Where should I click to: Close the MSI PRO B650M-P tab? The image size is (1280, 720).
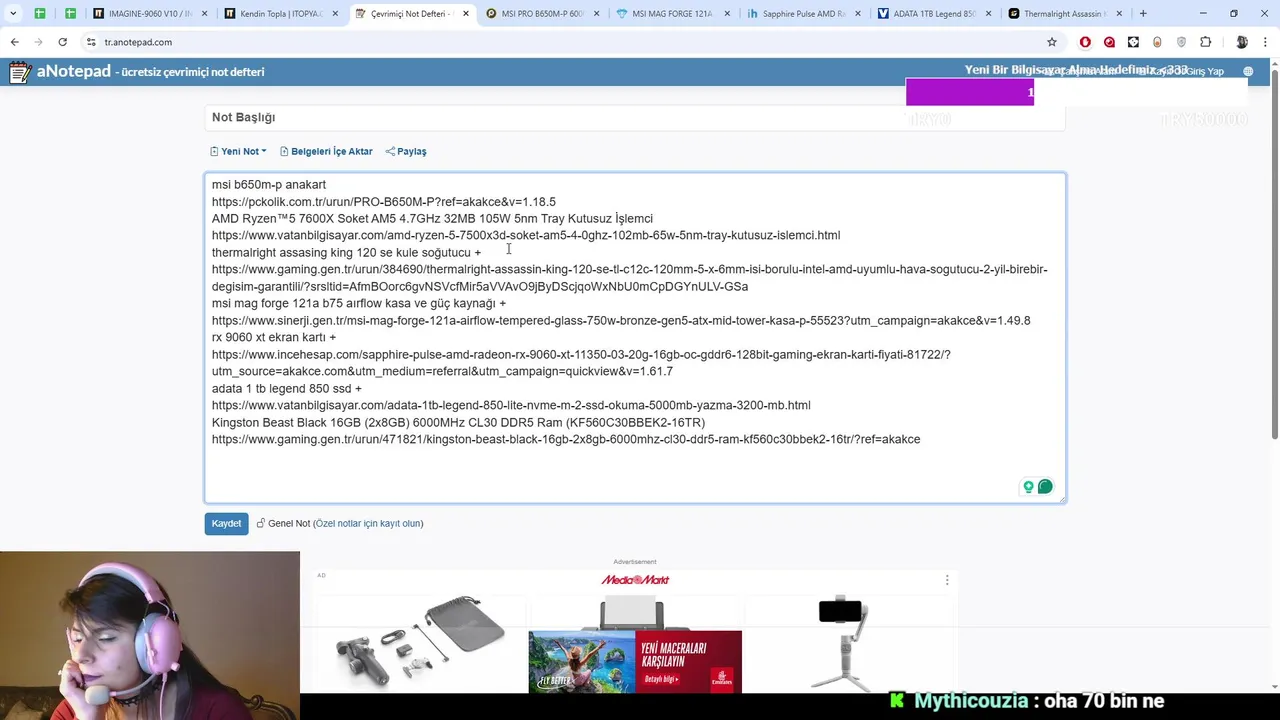pyautogui.click(x=596, y=14)
